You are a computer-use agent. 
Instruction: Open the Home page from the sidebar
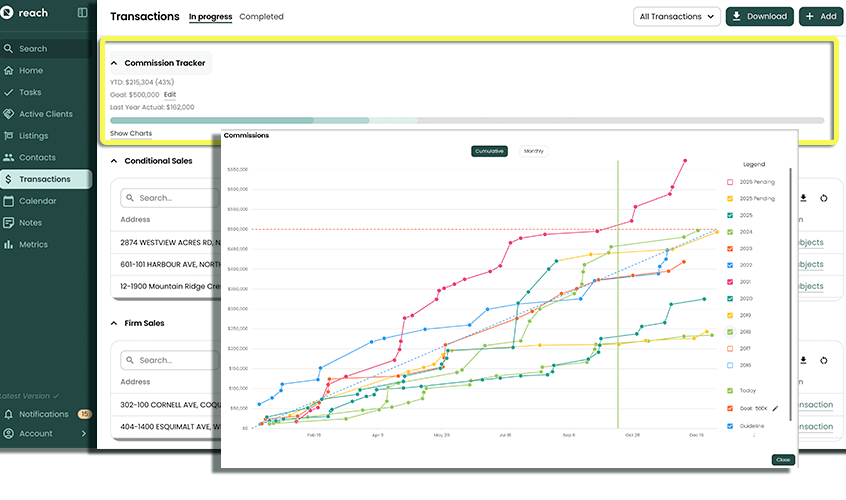click(x=31, y=70)
